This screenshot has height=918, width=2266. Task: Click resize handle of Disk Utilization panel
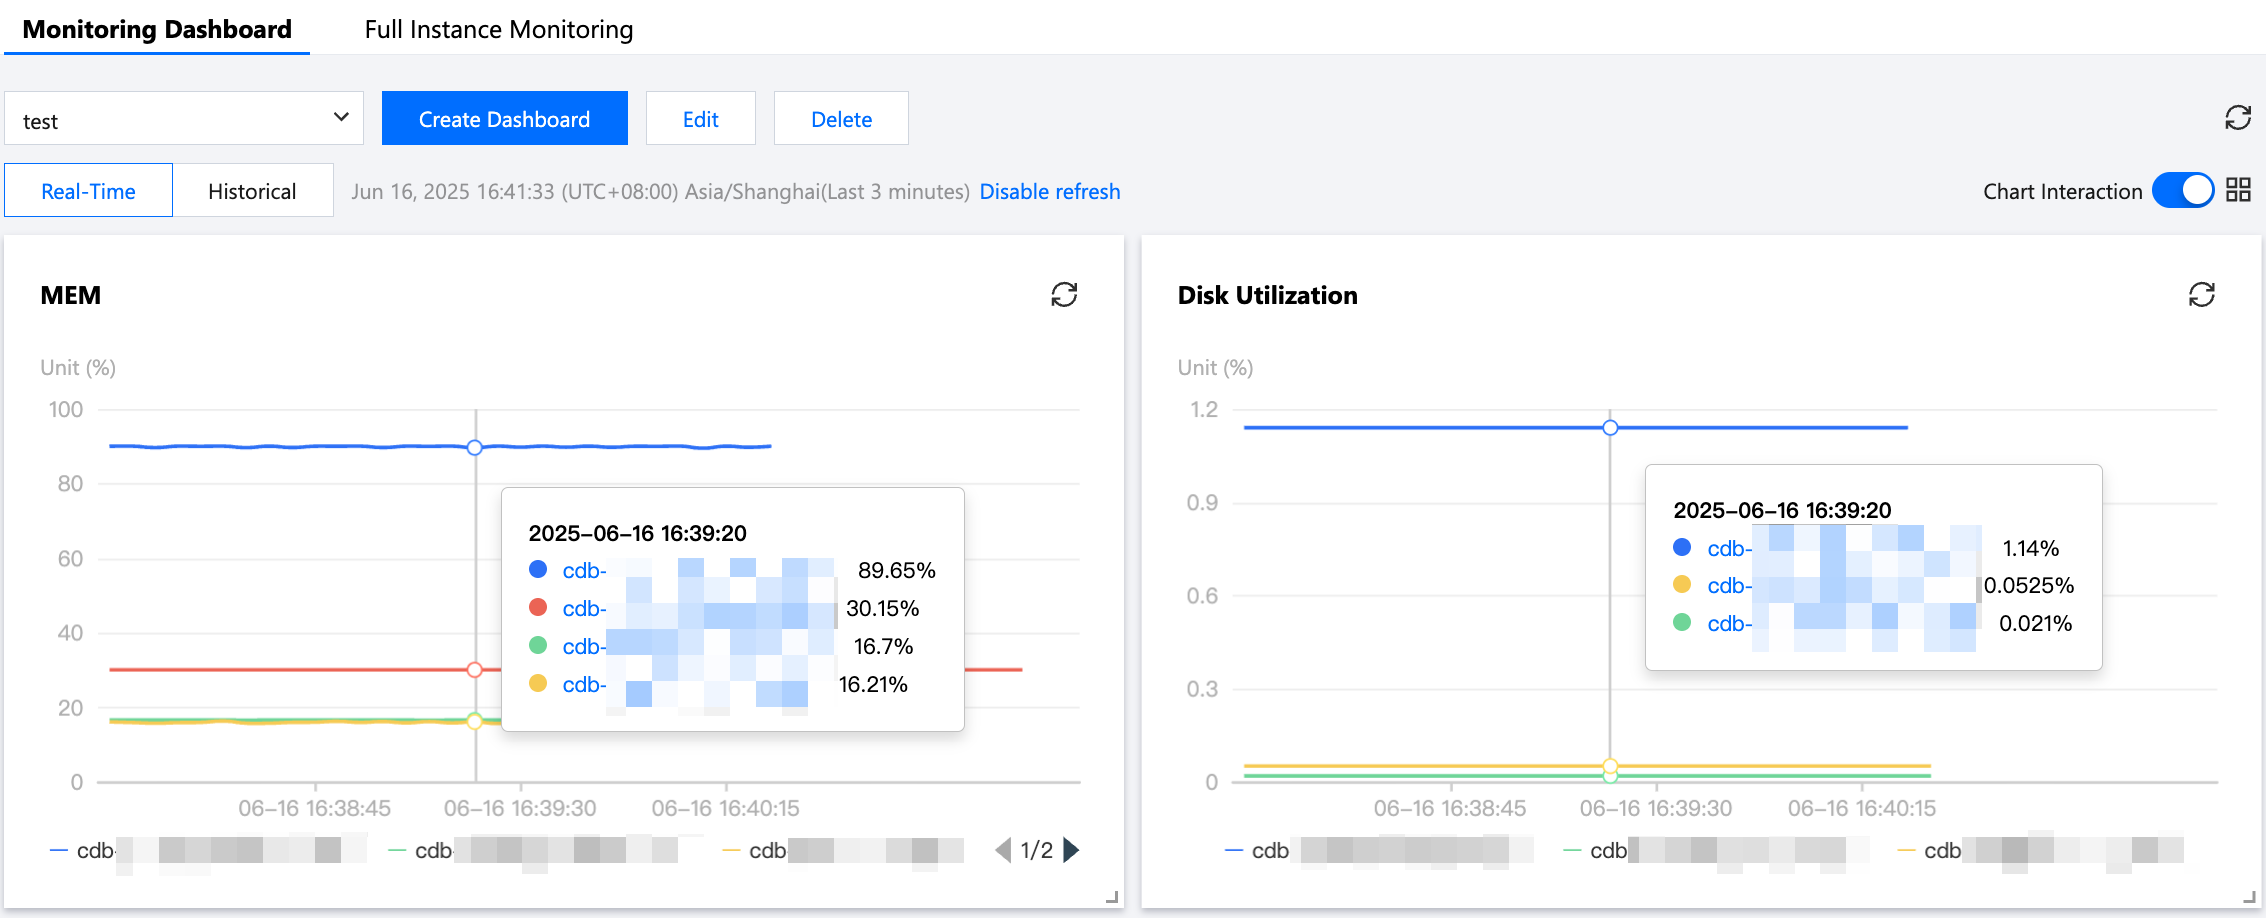2249,897
